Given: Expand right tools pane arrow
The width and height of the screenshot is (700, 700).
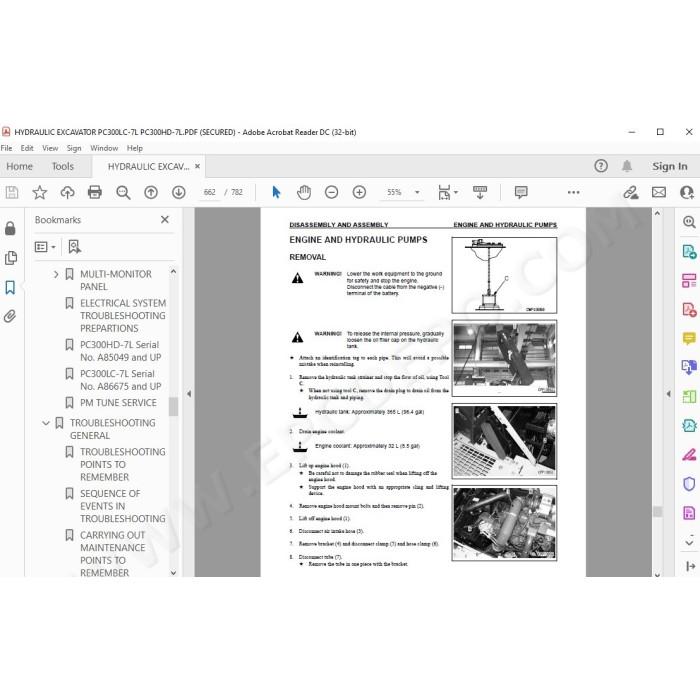Looking at the screenshot, I should click(668, 394).
